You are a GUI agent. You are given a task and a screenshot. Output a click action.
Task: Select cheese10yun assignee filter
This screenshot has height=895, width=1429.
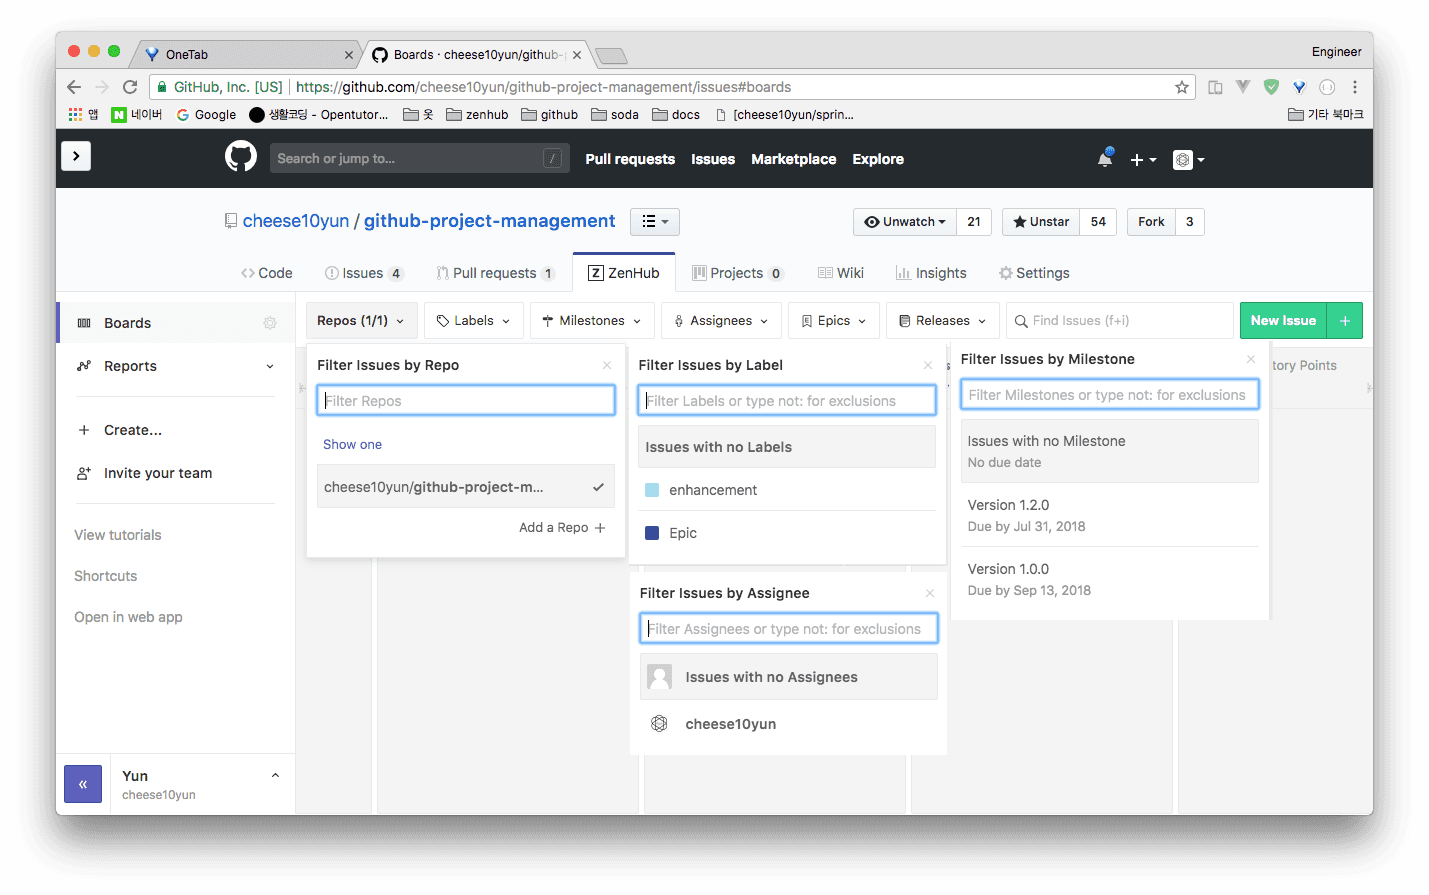pos(789,724)
